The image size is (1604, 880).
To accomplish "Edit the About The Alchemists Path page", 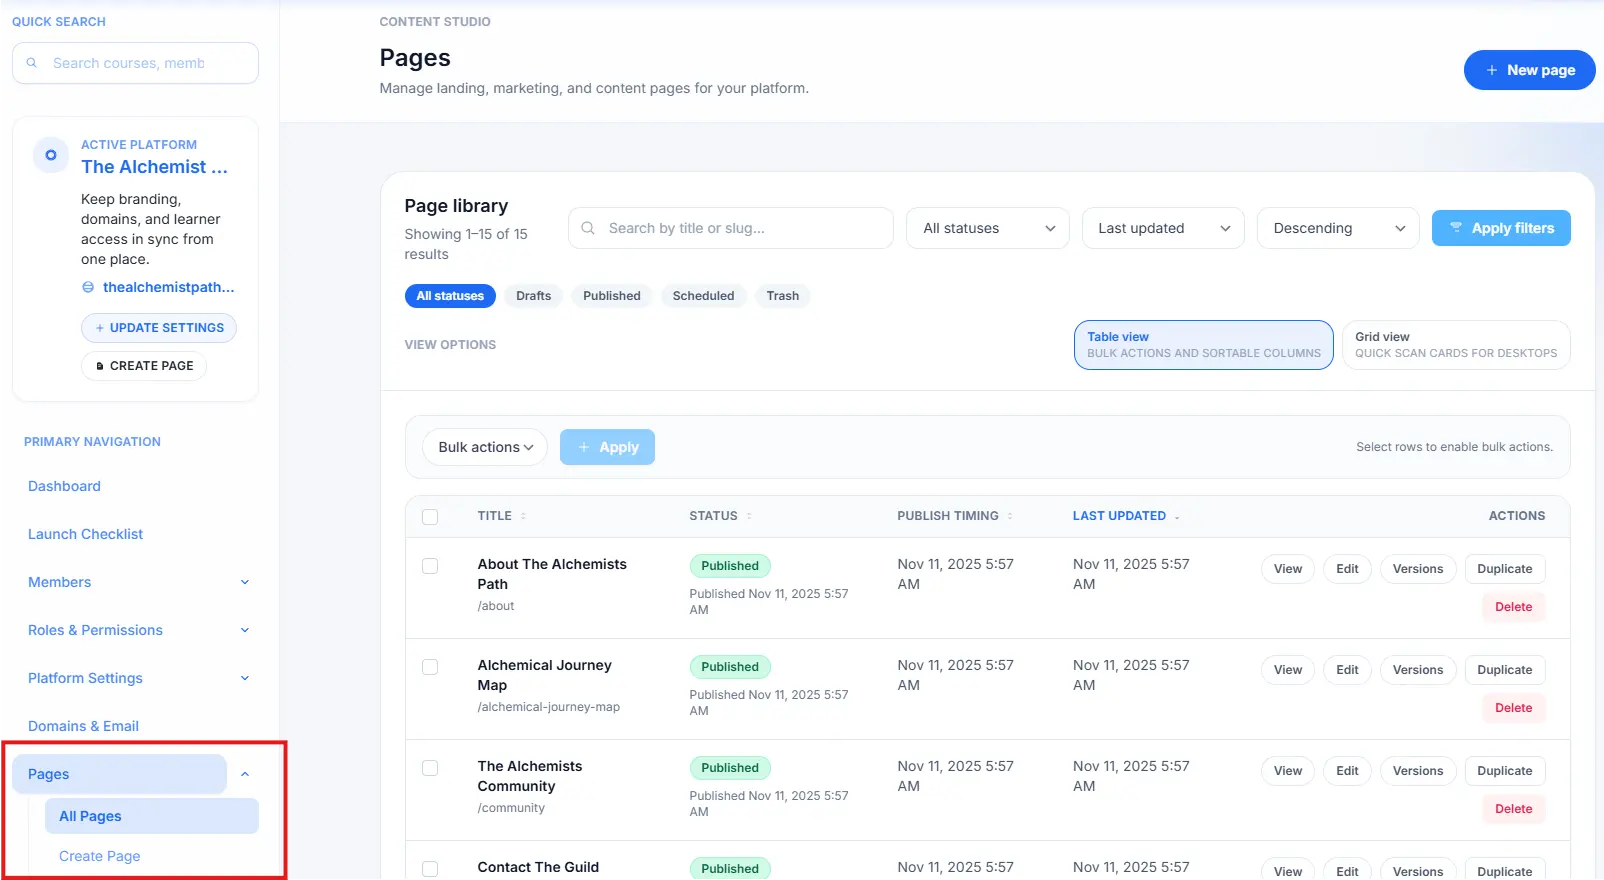I will coord(1347,569).
